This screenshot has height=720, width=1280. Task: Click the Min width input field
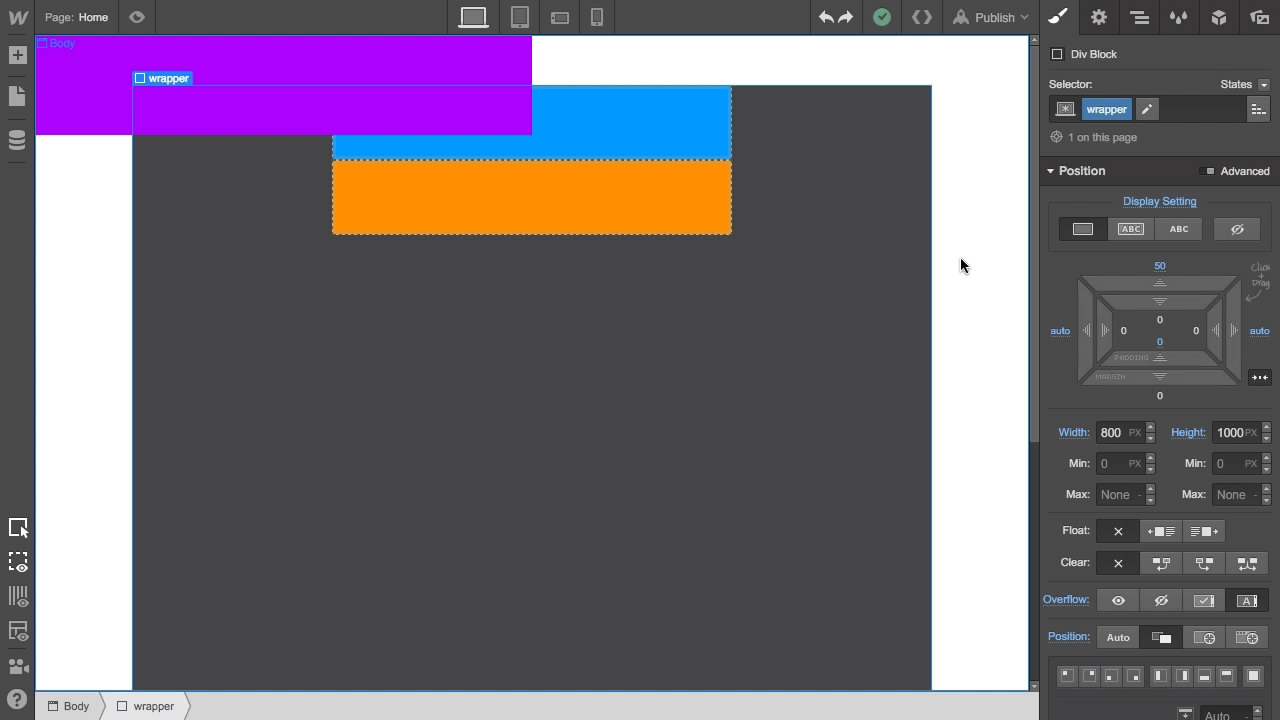(x=1120, y=464)
